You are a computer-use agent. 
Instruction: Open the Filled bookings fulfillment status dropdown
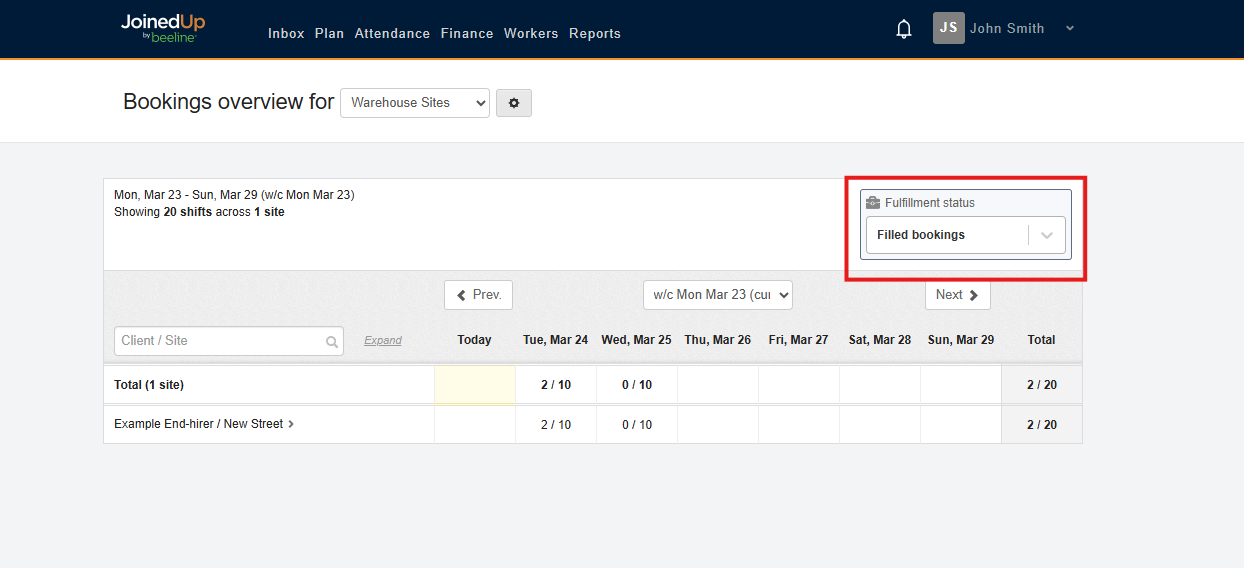point(966,235)
